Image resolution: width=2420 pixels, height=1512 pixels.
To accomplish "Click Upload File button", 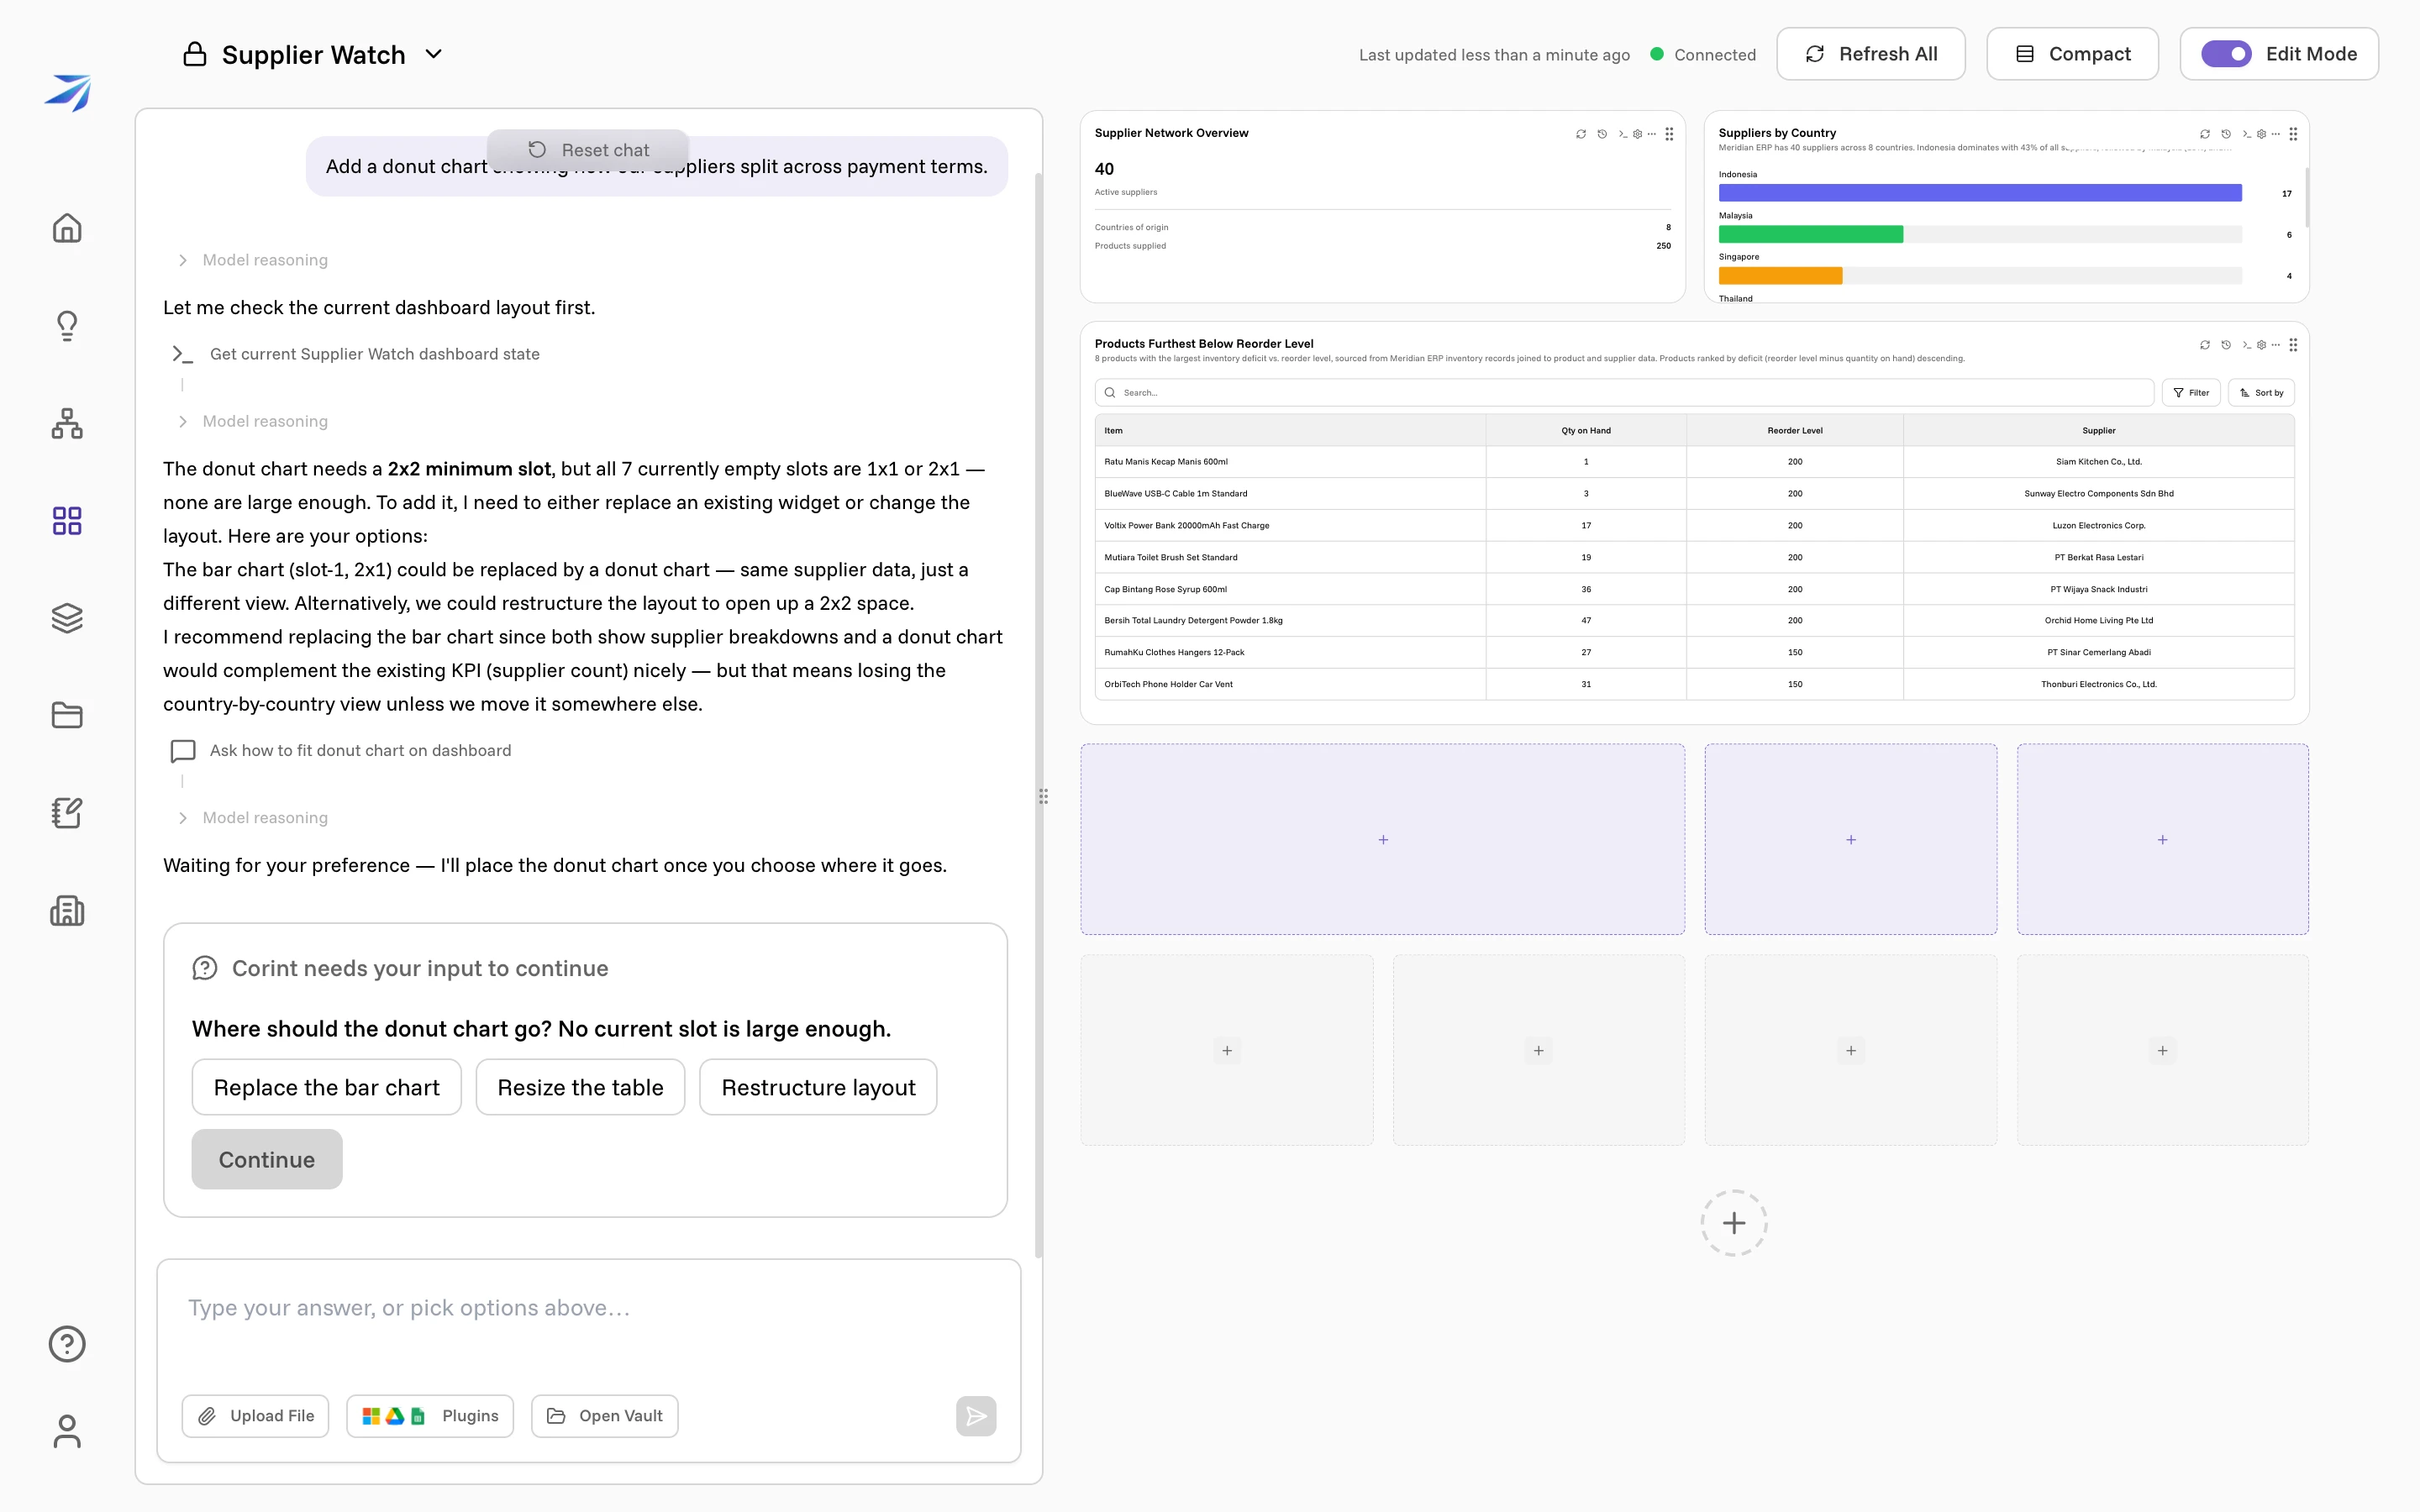I will [x=256, y=1416].
